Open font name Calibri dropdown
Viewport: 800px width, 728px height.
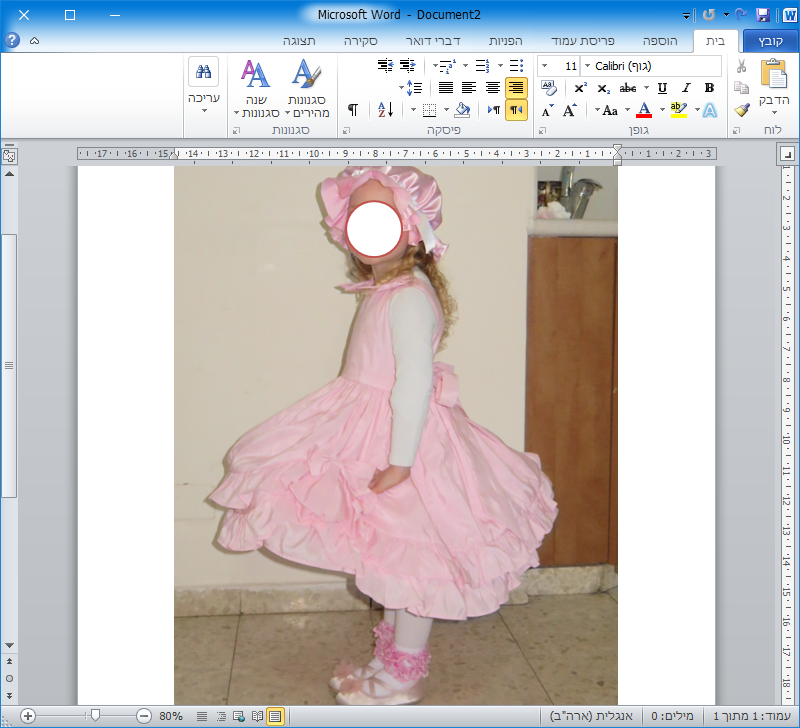coord(587,66)
